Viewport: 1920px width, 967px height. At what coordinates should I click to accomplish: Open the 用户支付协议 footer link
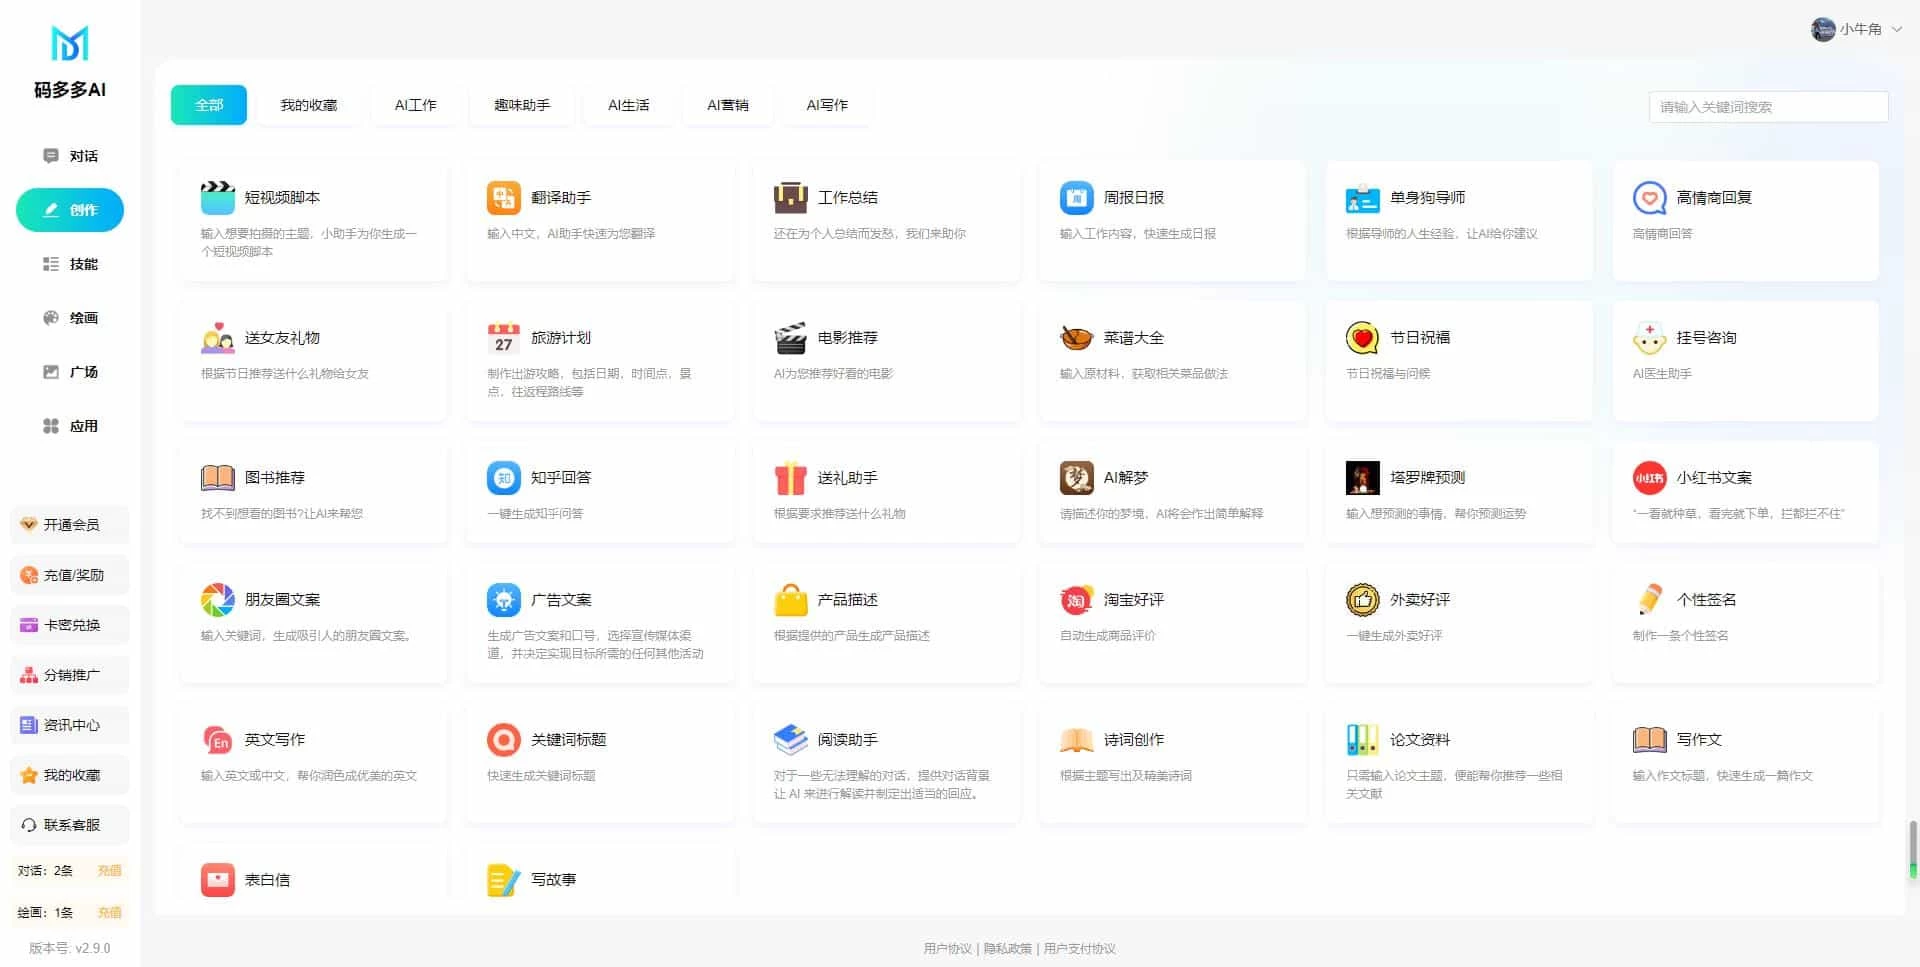coord(1079,949)
